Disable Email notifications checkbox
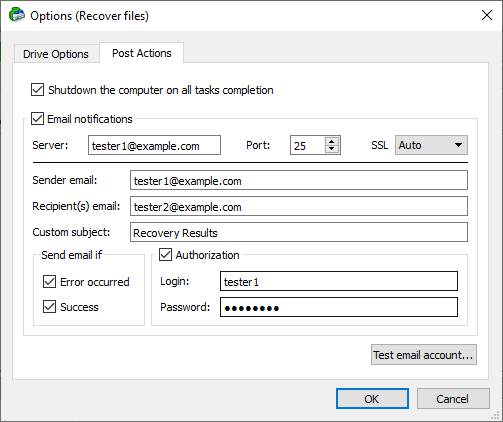Screen dimensions: 503x422 pos(37,119)
